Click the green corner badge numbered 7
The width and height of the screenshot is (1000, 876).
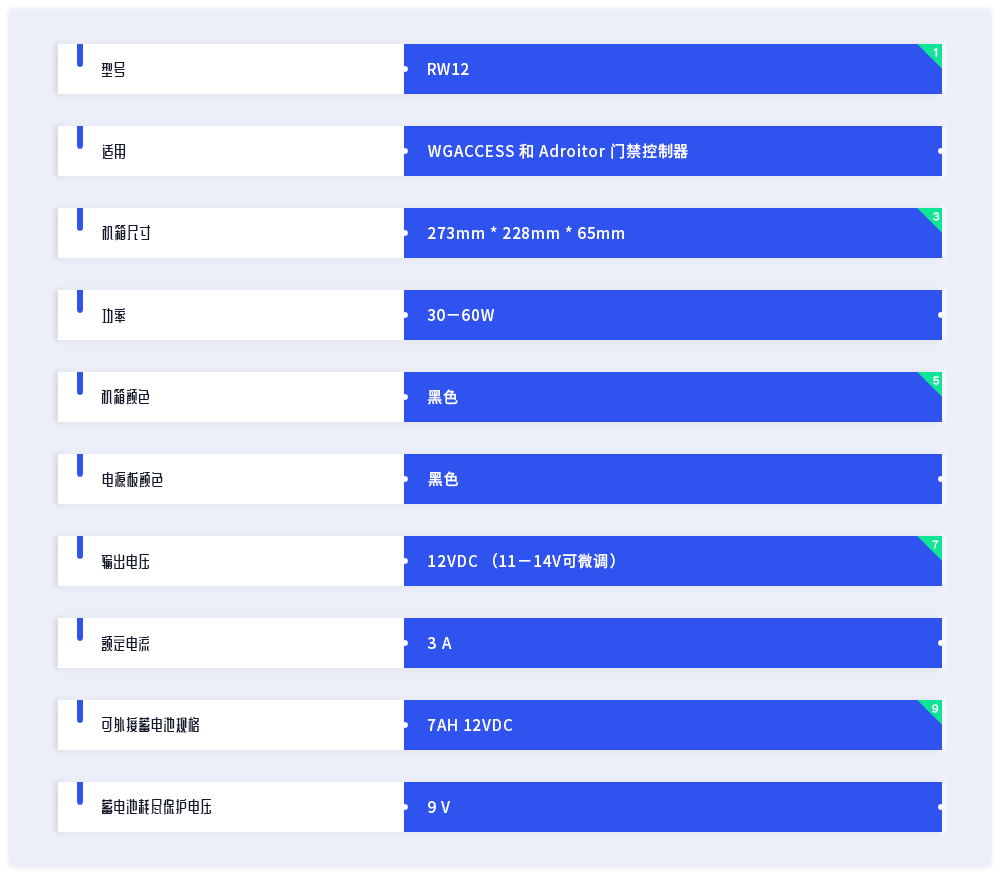point(933,544)
